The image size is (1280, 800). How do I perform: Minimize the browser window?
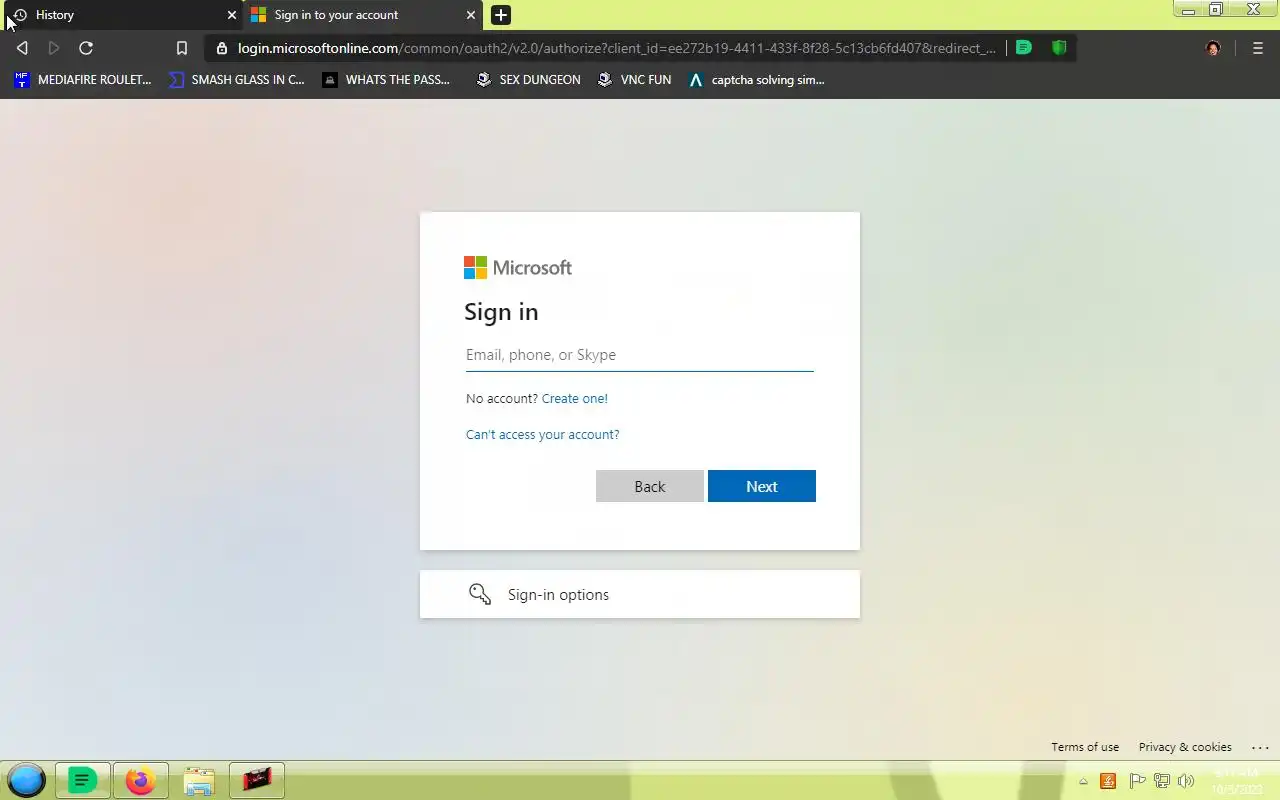click(1188, 10)
